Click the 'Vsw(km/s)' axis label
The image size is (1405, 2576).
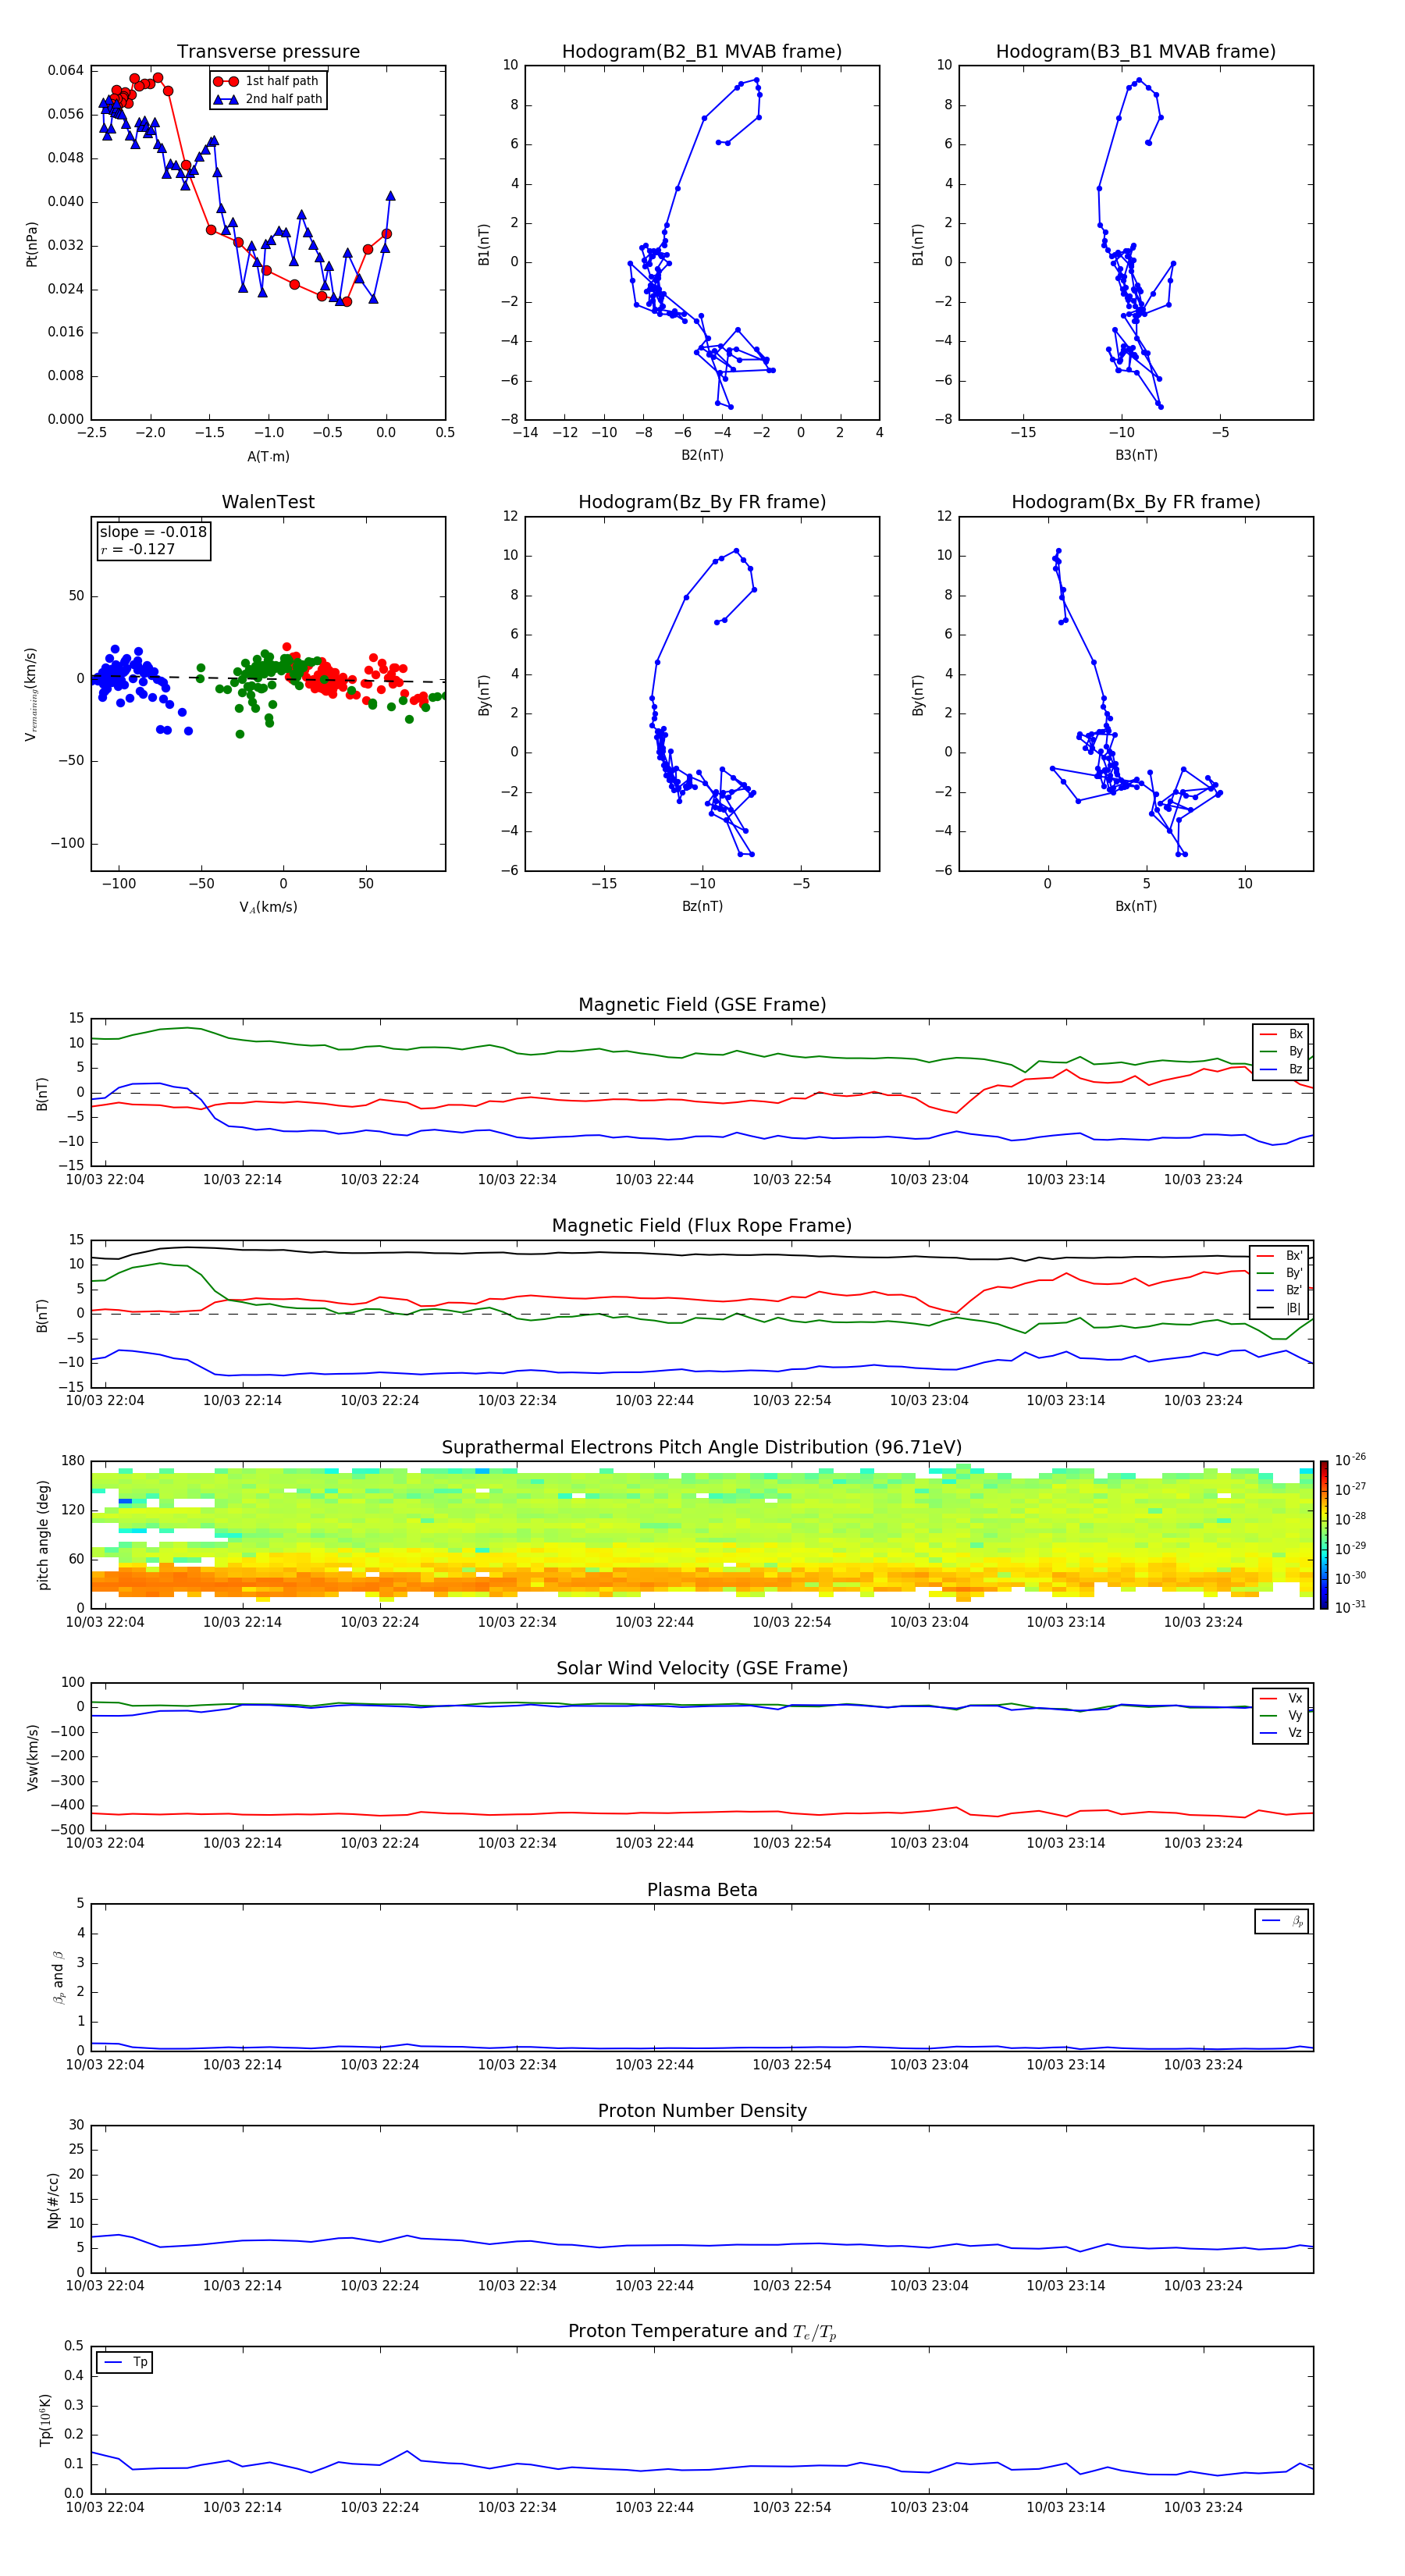(x=32, y=1757)
